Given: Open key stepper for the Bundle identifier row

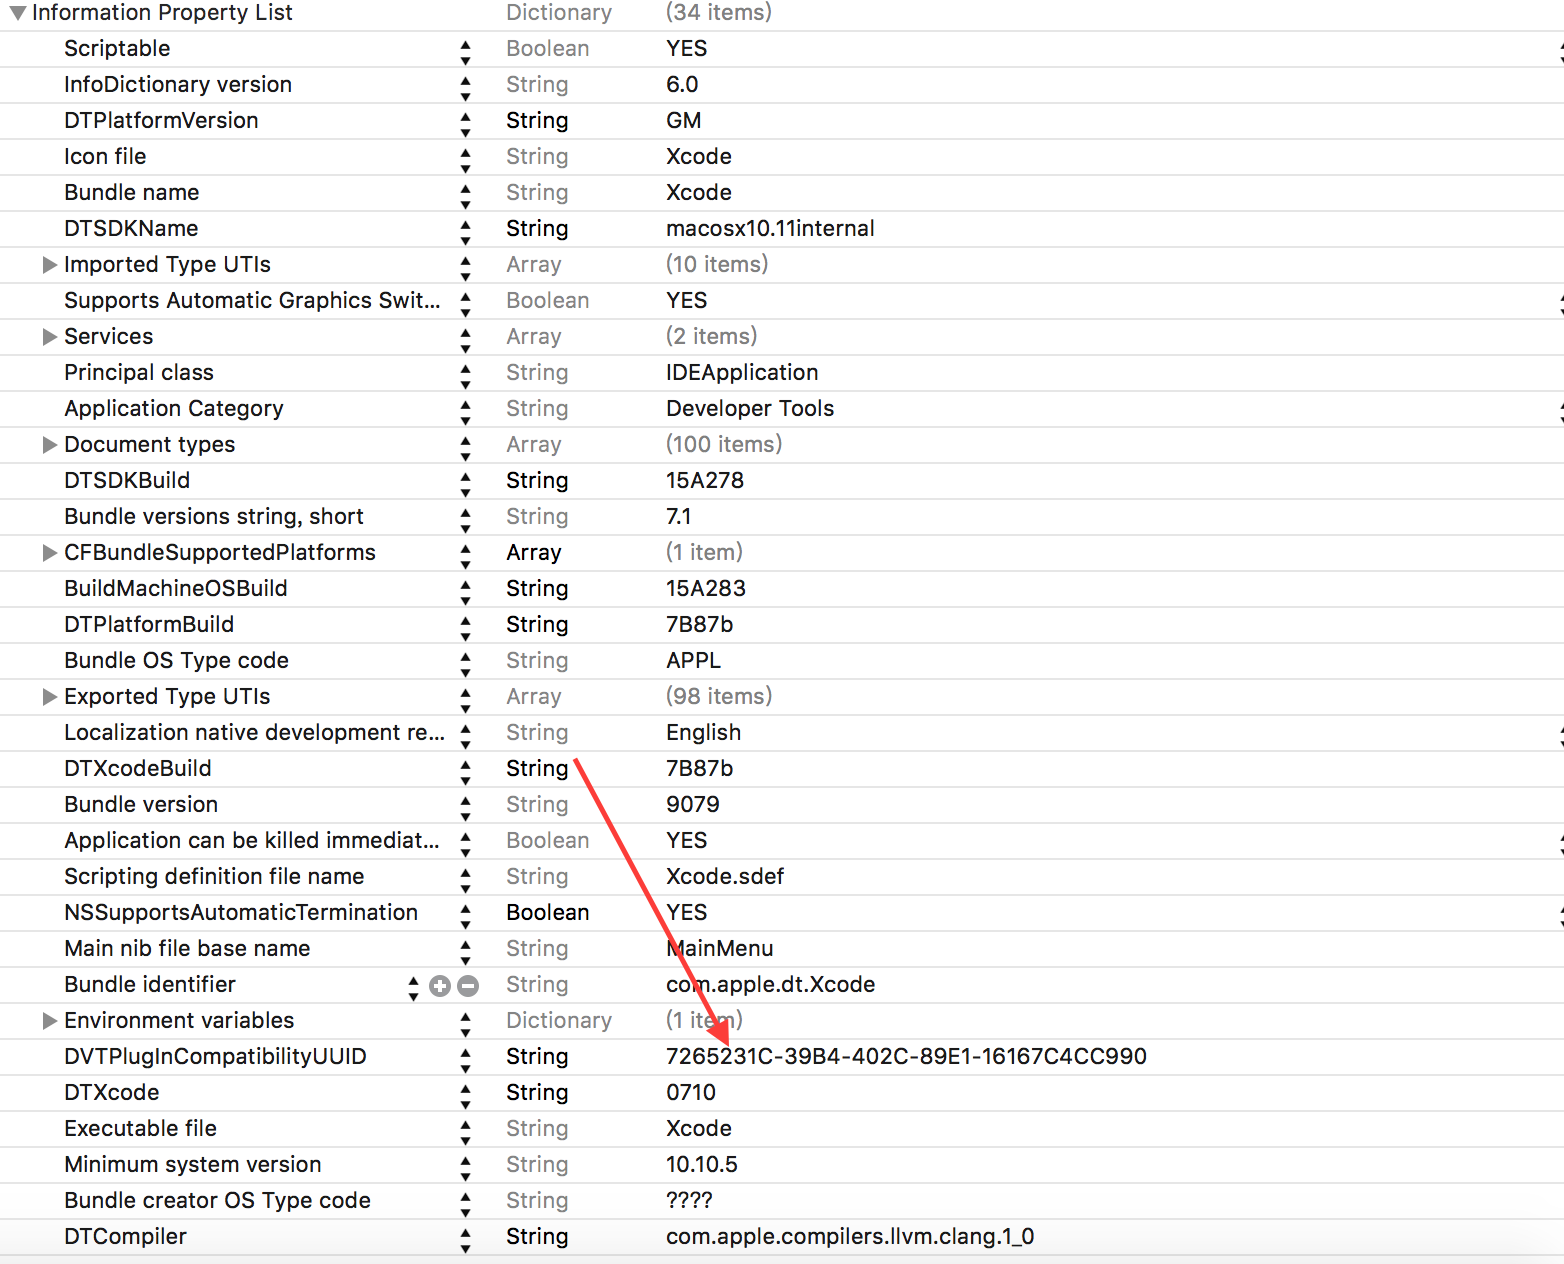Looking at the screenshot, I should pos(413,988).
